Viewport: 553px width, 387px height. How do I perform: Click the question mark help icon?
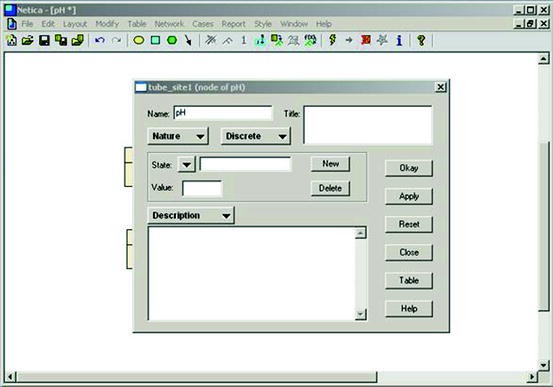point(421,40)
